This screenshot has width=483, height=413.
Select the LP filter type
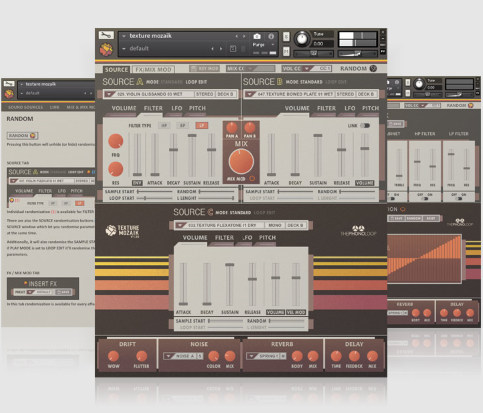[x=201, y=126]
